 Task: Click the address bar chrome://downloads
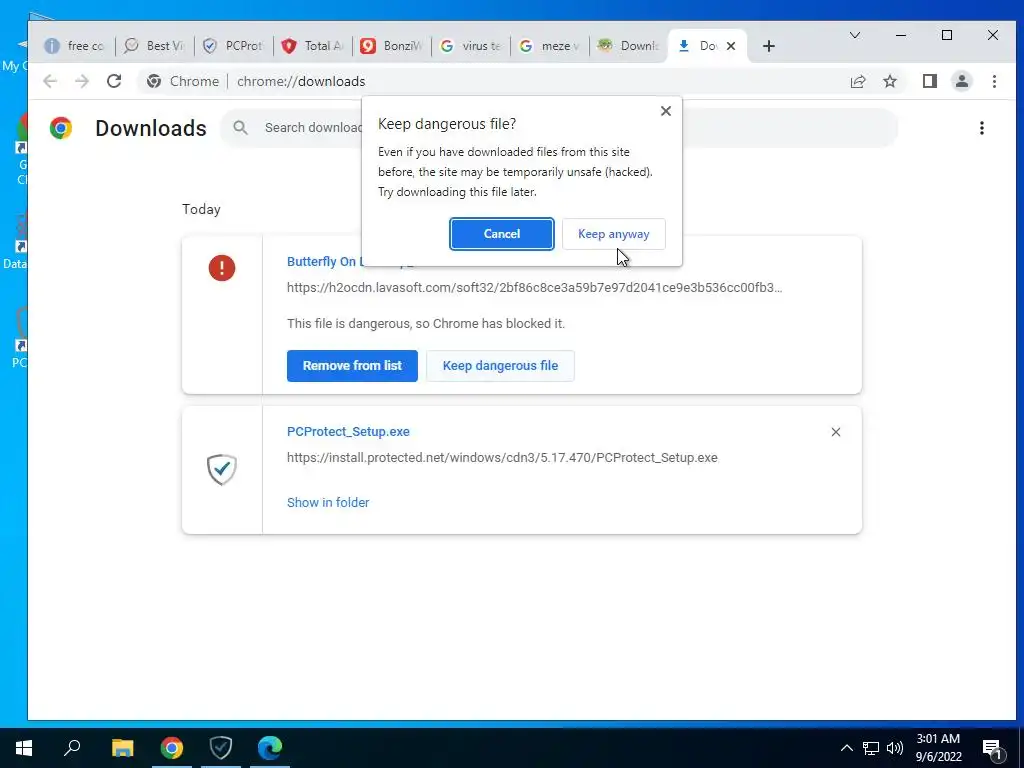click(301, 81)
